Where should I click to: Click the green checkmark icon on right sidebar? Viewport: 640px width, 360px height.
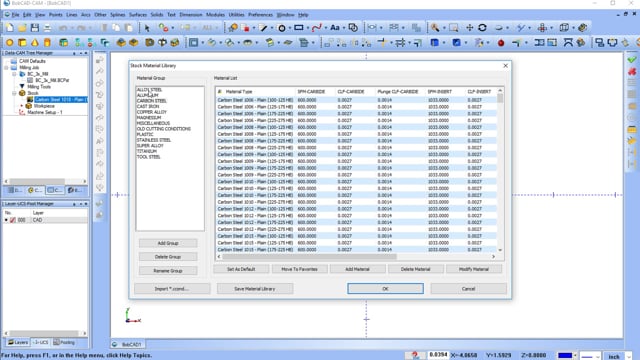pyautogui.click(x=632, y=60)
